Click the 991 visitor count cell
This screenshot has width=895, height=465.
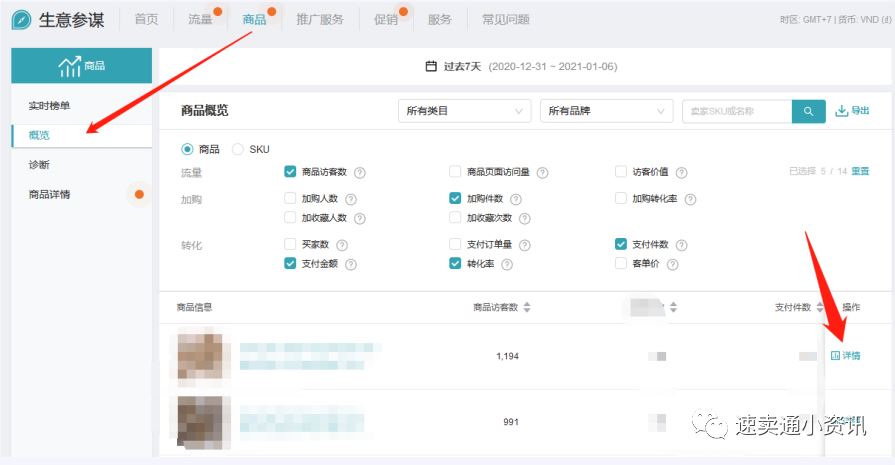pos(511,422)
